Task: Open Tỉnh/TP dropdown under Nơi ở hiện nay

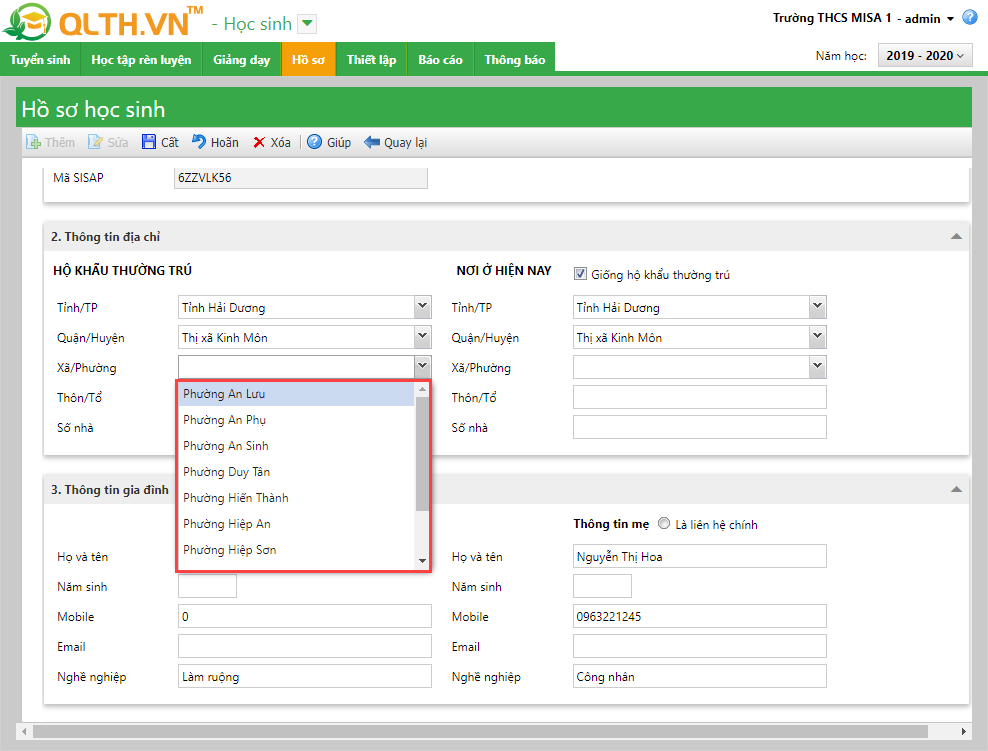Action: point(817,307)
